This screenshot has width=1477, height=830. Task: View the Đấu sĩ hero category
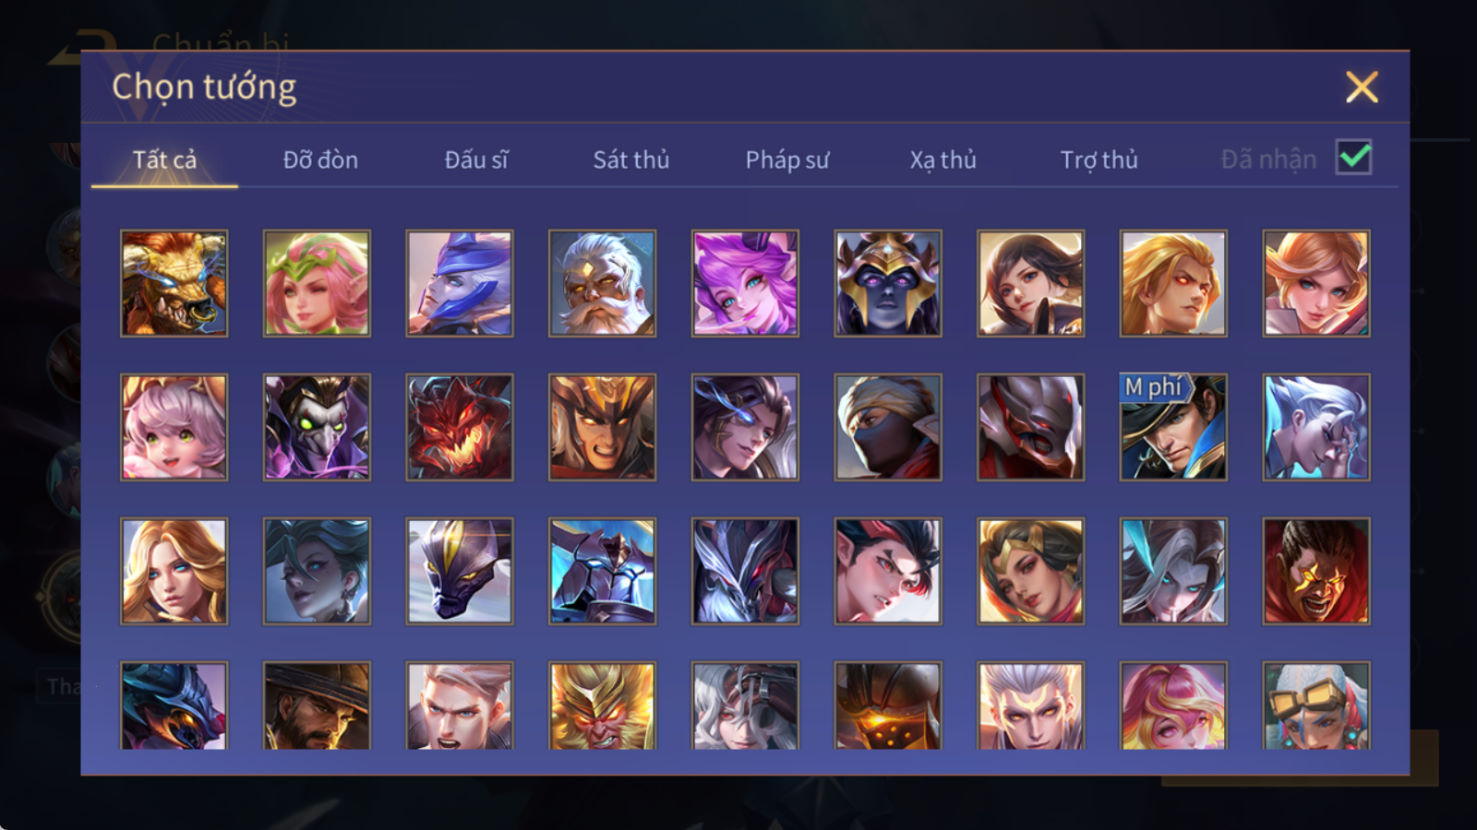[x=476, y=159]
